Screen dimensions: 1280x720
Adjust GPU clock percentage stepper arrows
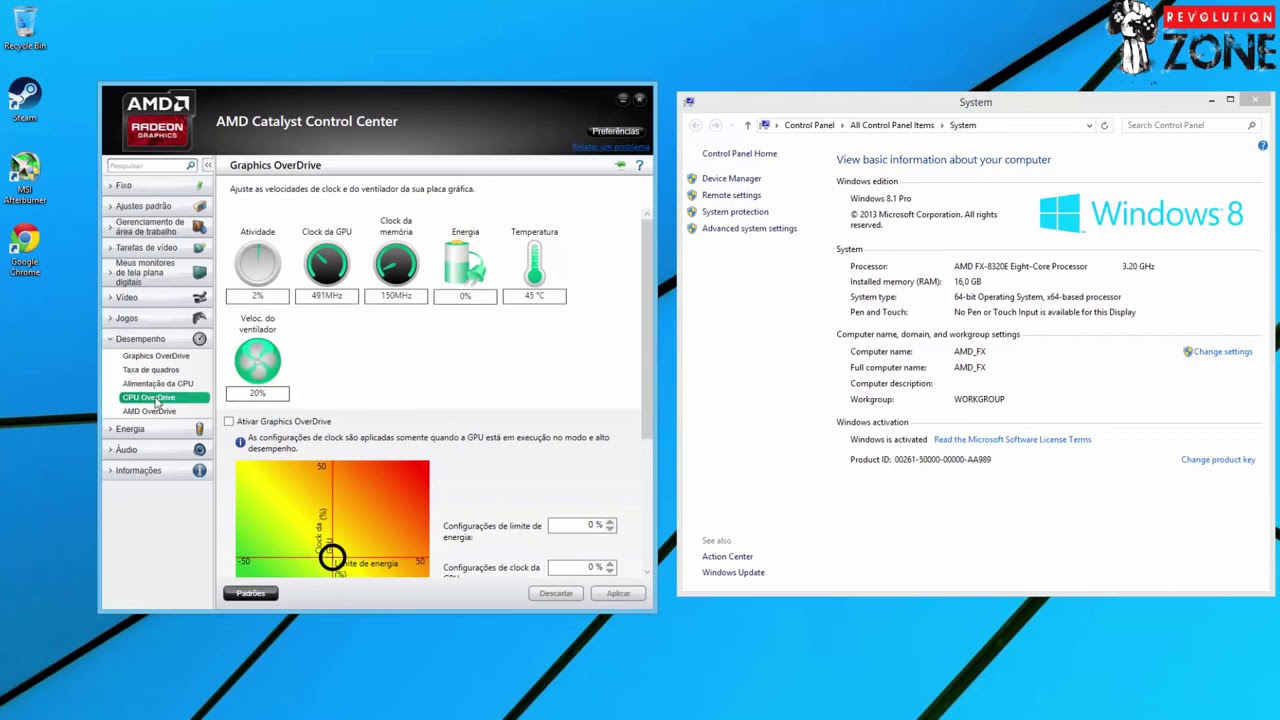(610, 567)
